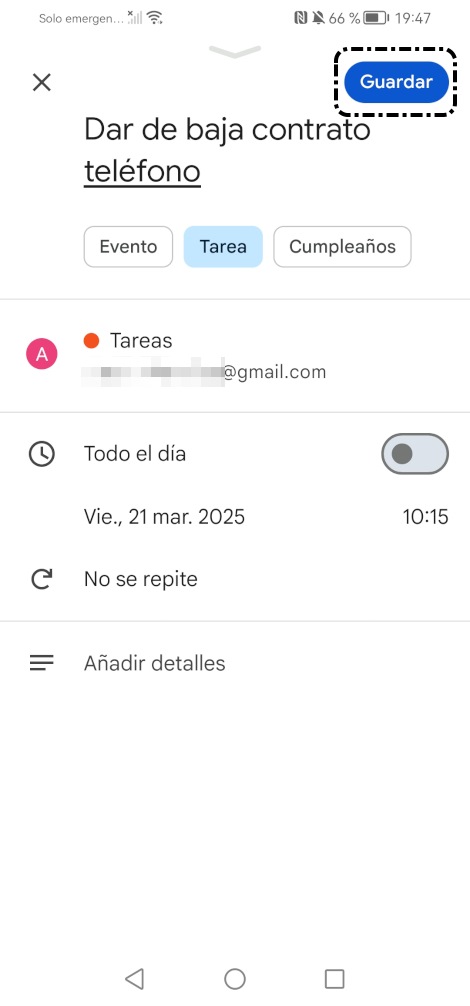This screenshot has width=470, height=1006.
Task: Tap the details lines icon
Action: pos(42,663)
